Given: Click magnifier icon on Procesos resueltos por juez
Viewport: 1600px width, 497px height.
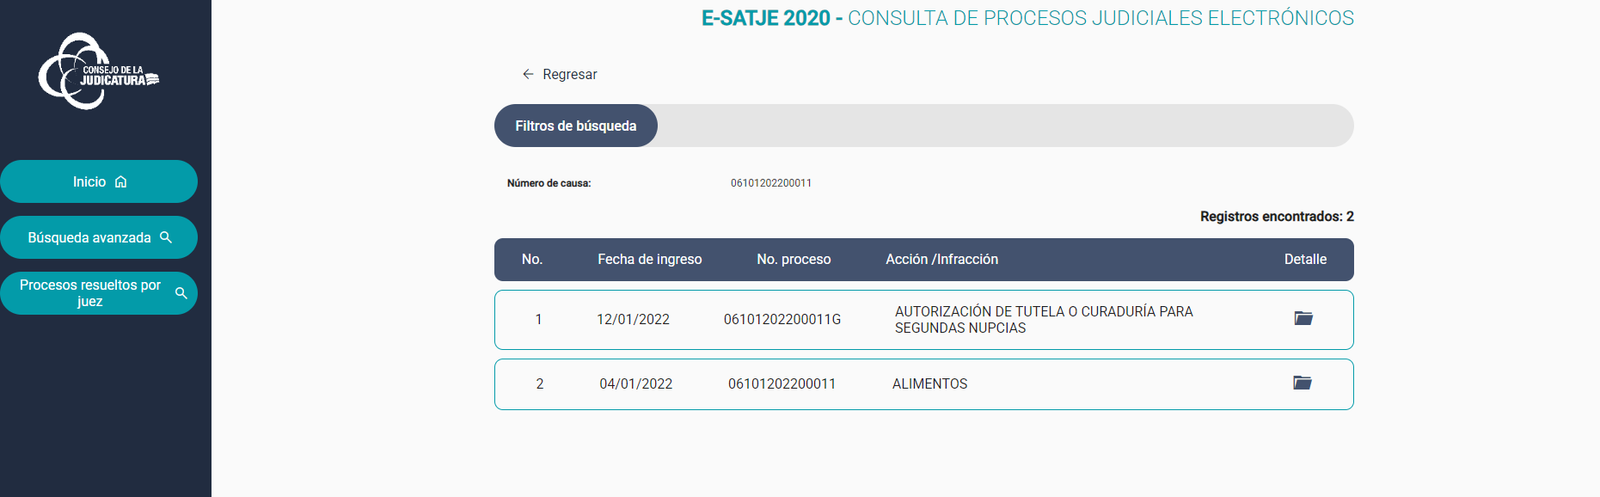Looking at the screenshot, I should tap(181, 293).
